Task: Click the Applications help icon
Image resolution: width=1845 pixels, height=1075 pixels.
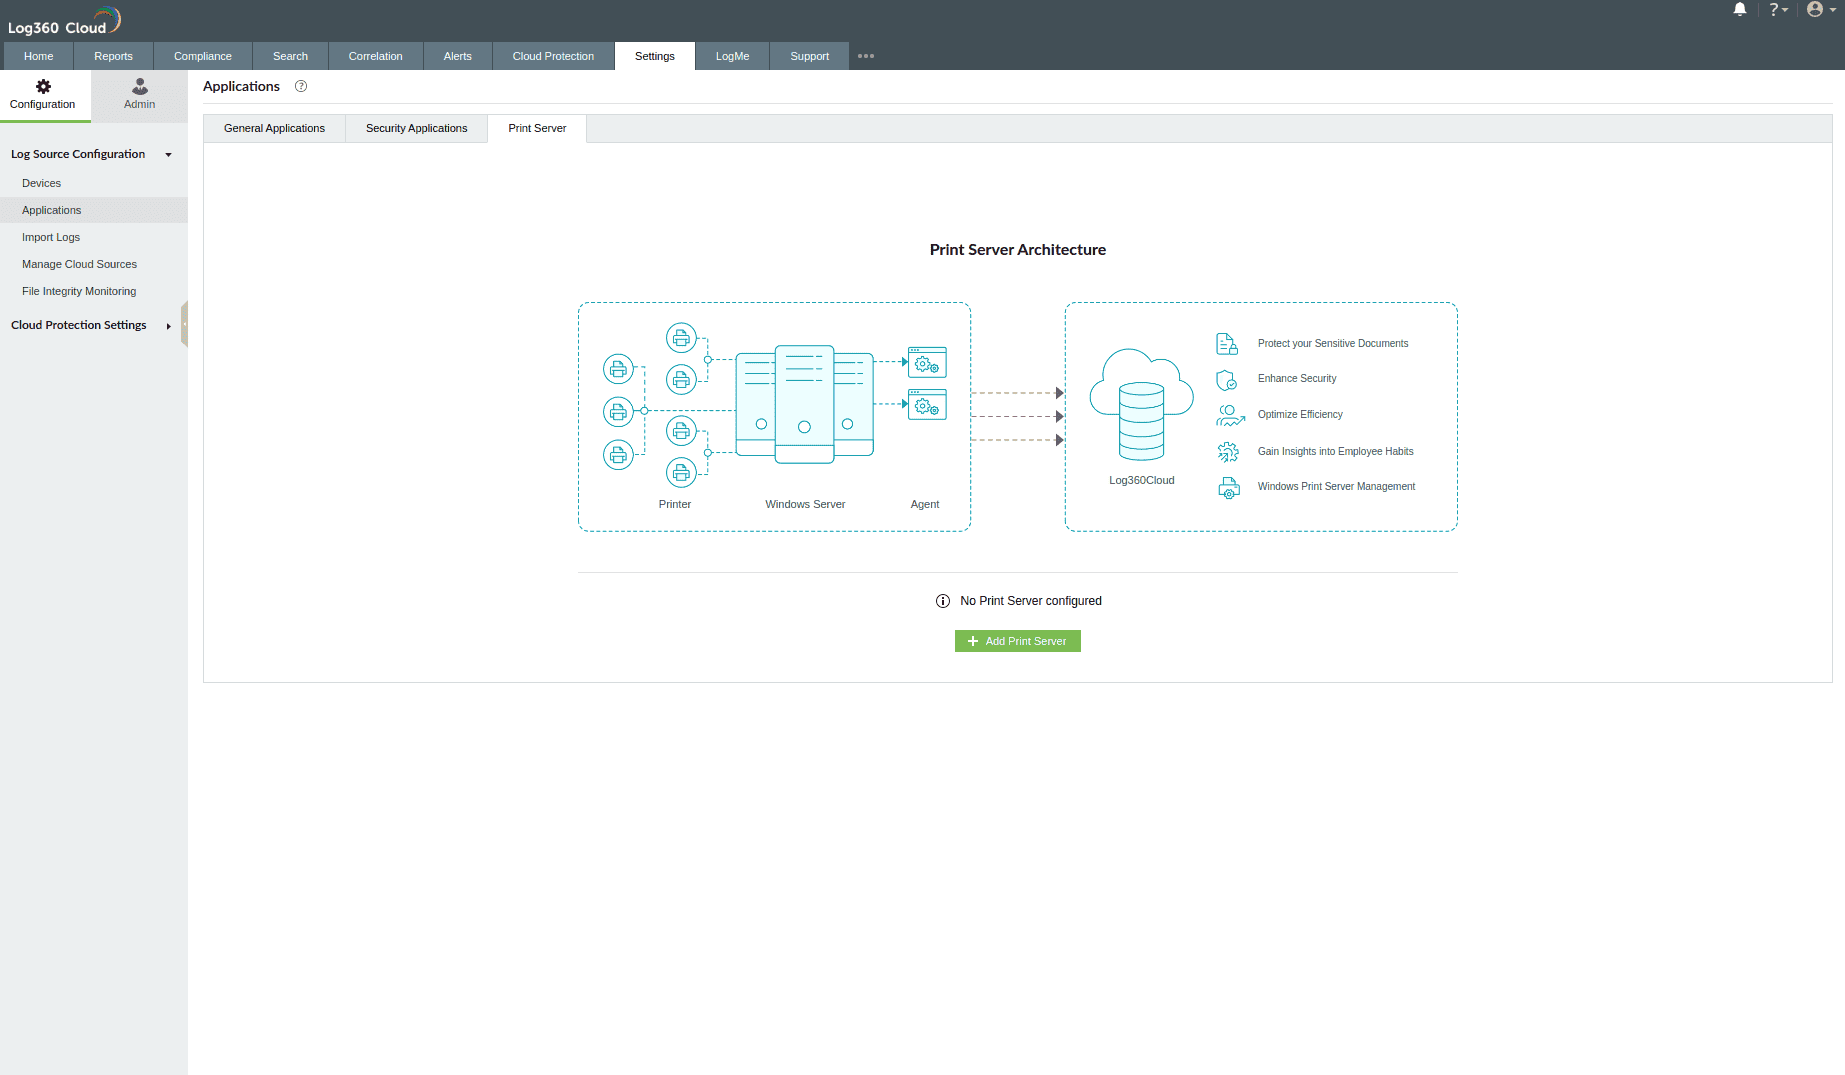Action: tap(301, 86)
